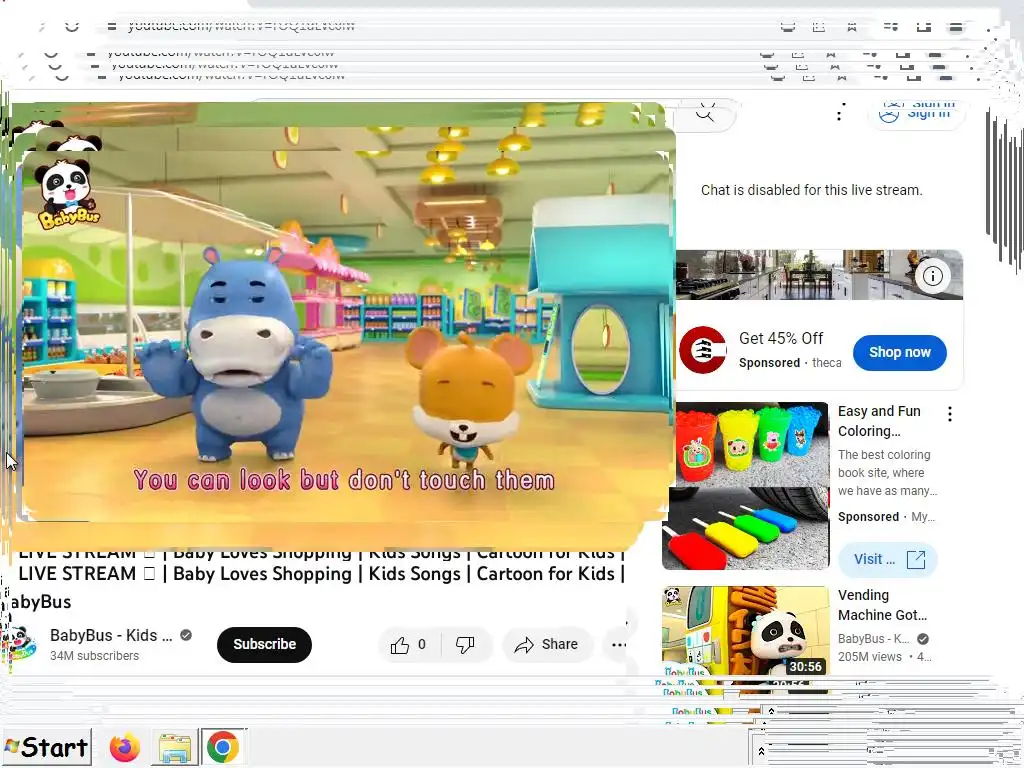Reload the YouTube page
The width and height of the screenshot is (1024, 768).
click(x=72, y=25)
